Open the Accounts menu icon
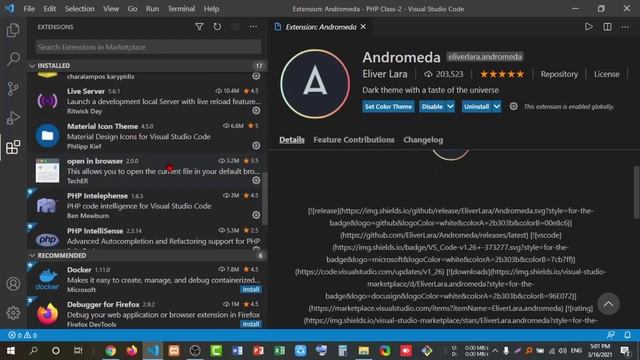Viewport: 640px width, 360px height. click(x=13, y=284)
